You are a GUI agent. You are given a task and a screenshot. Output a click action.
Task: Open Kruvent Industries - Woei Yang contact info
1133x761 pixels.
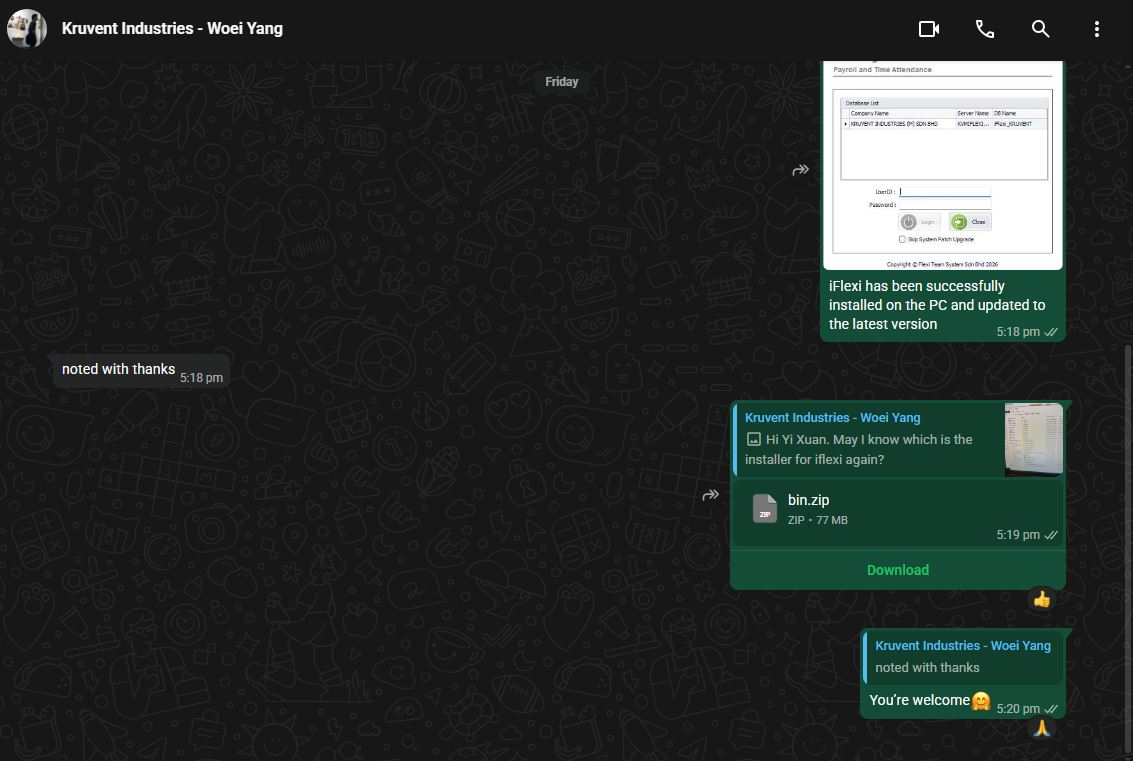(172, 29)
